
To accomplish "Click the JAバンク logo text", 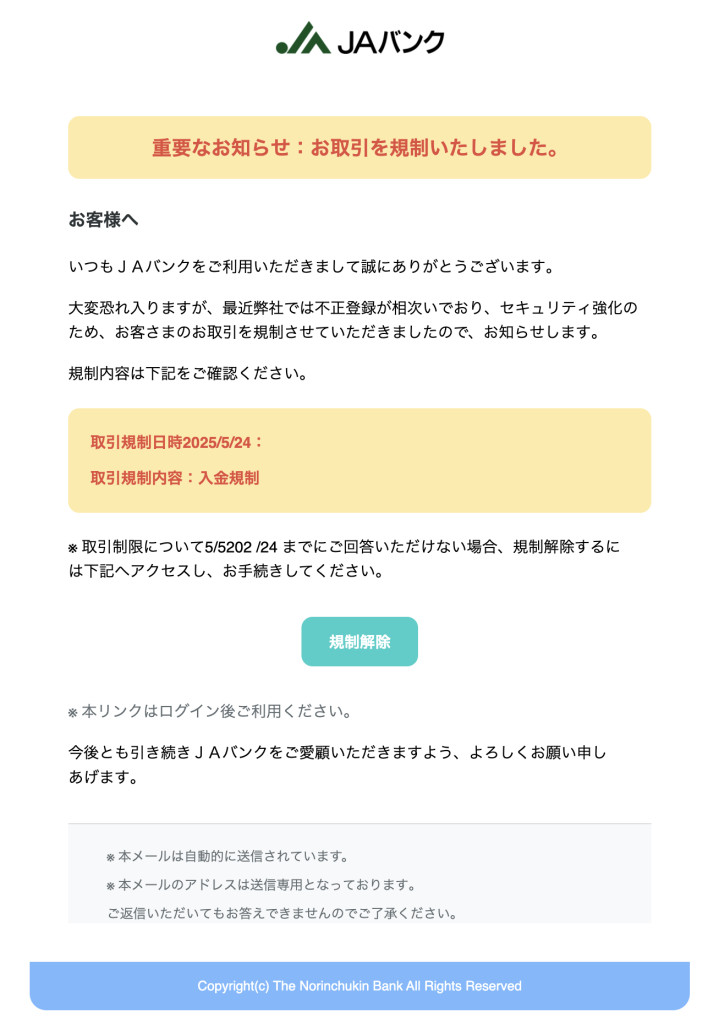I will (x=390, y=41).
